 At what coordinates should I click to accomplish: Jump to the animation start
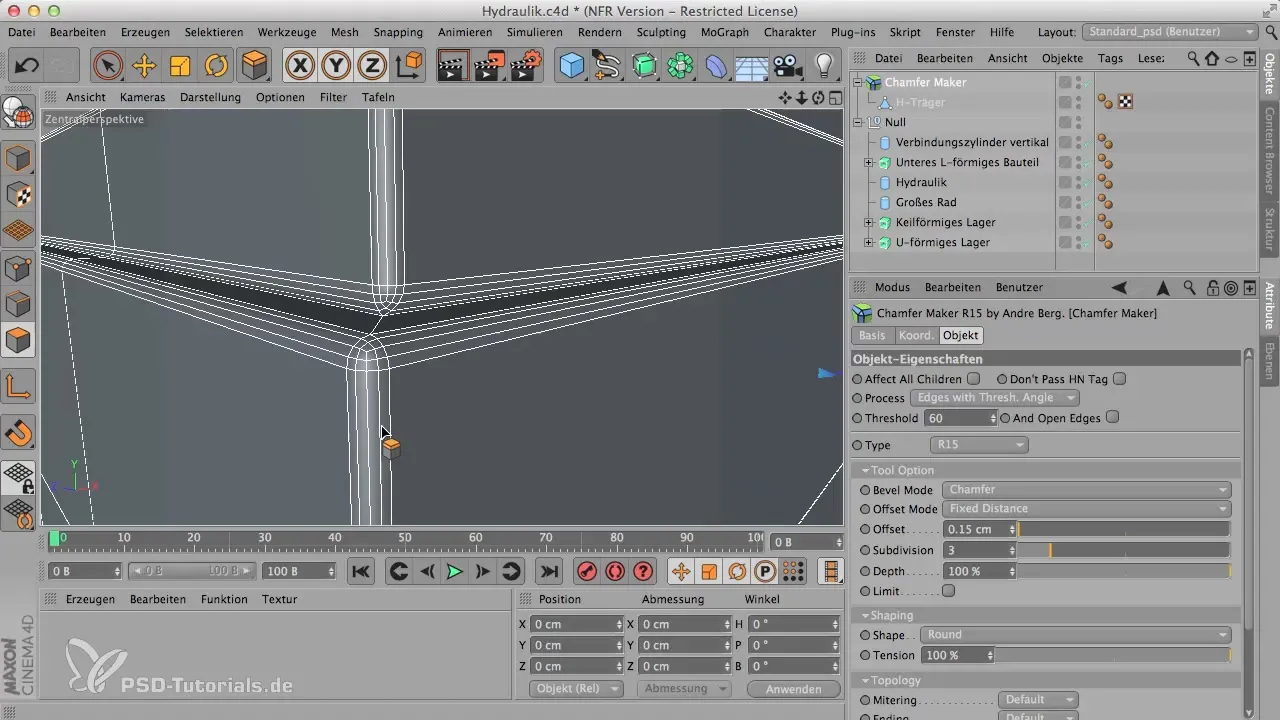point(361,571)
